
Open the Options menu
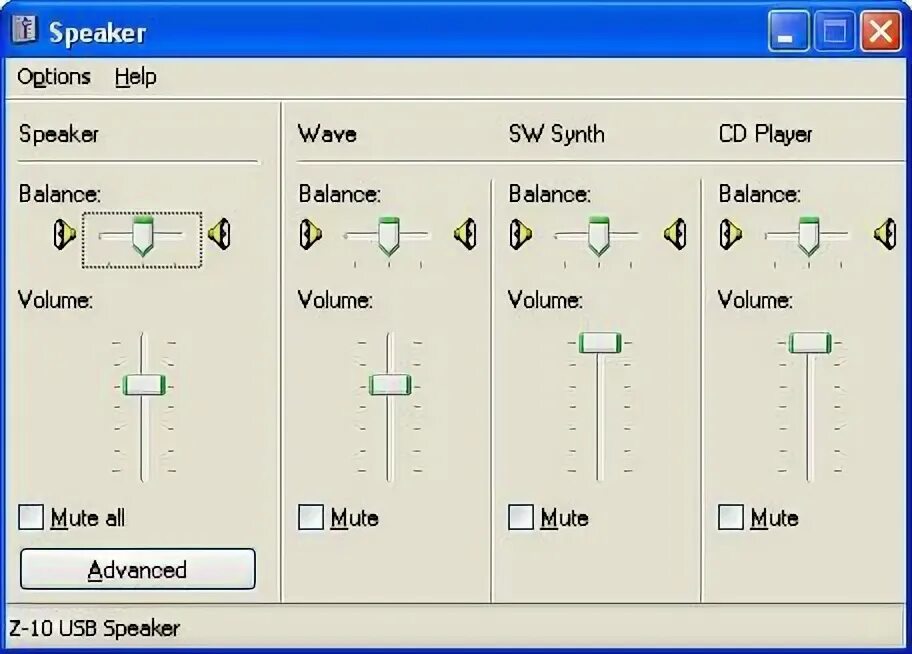54,77
